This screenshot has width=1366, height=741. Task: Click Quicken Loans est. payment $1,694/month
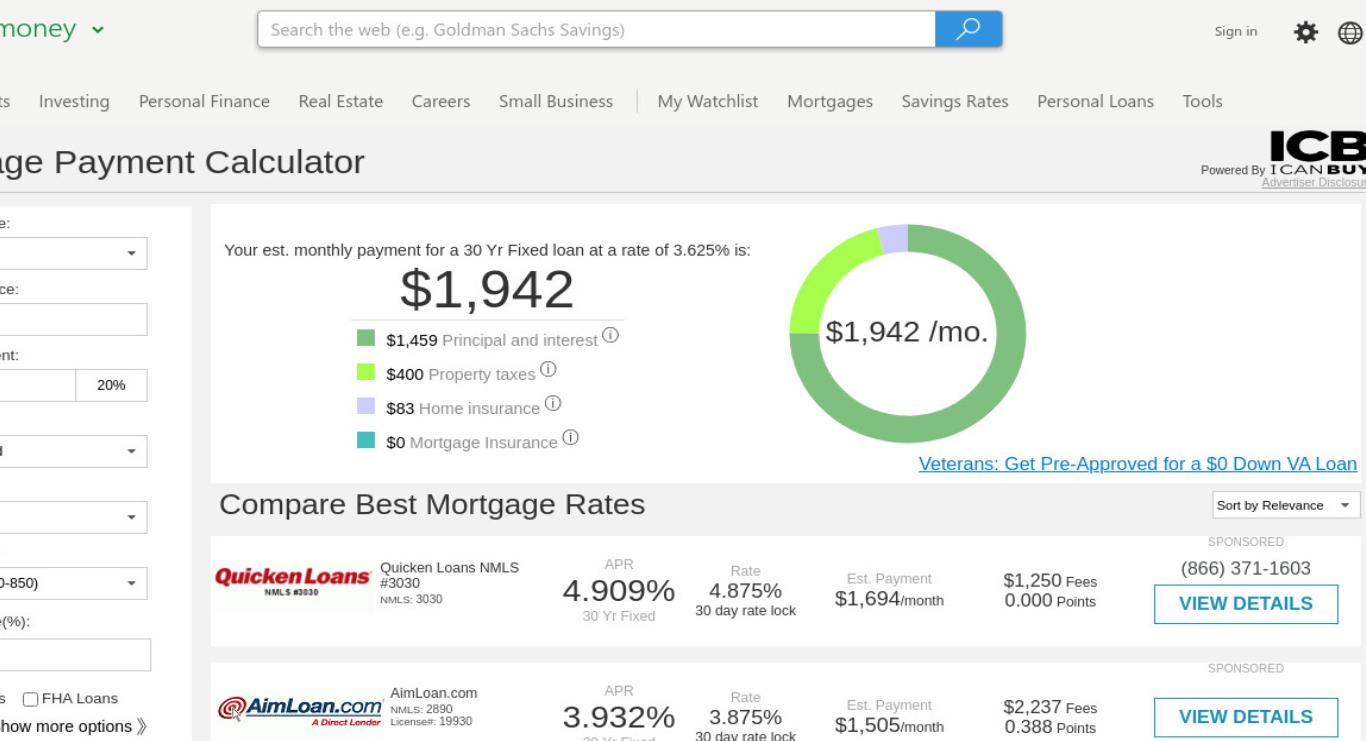point(889,600)
